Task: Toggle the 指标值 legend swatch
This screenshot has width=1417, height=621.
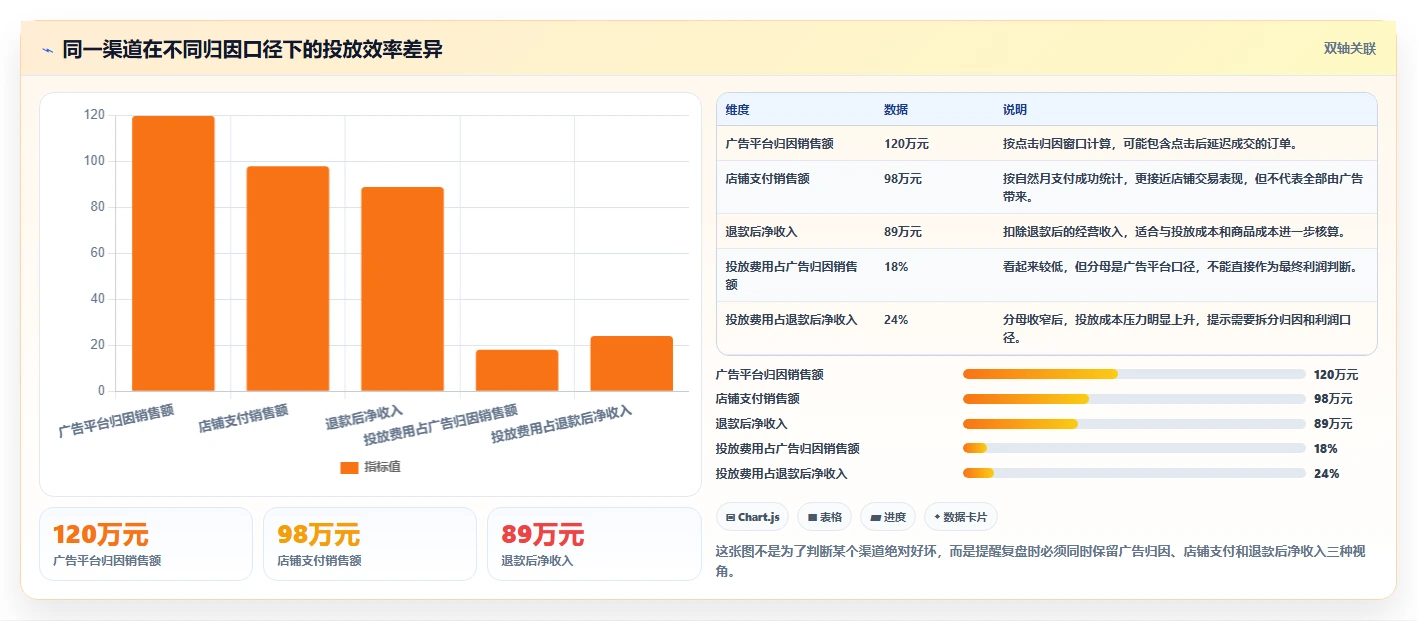Action: (x=349, y=467)
